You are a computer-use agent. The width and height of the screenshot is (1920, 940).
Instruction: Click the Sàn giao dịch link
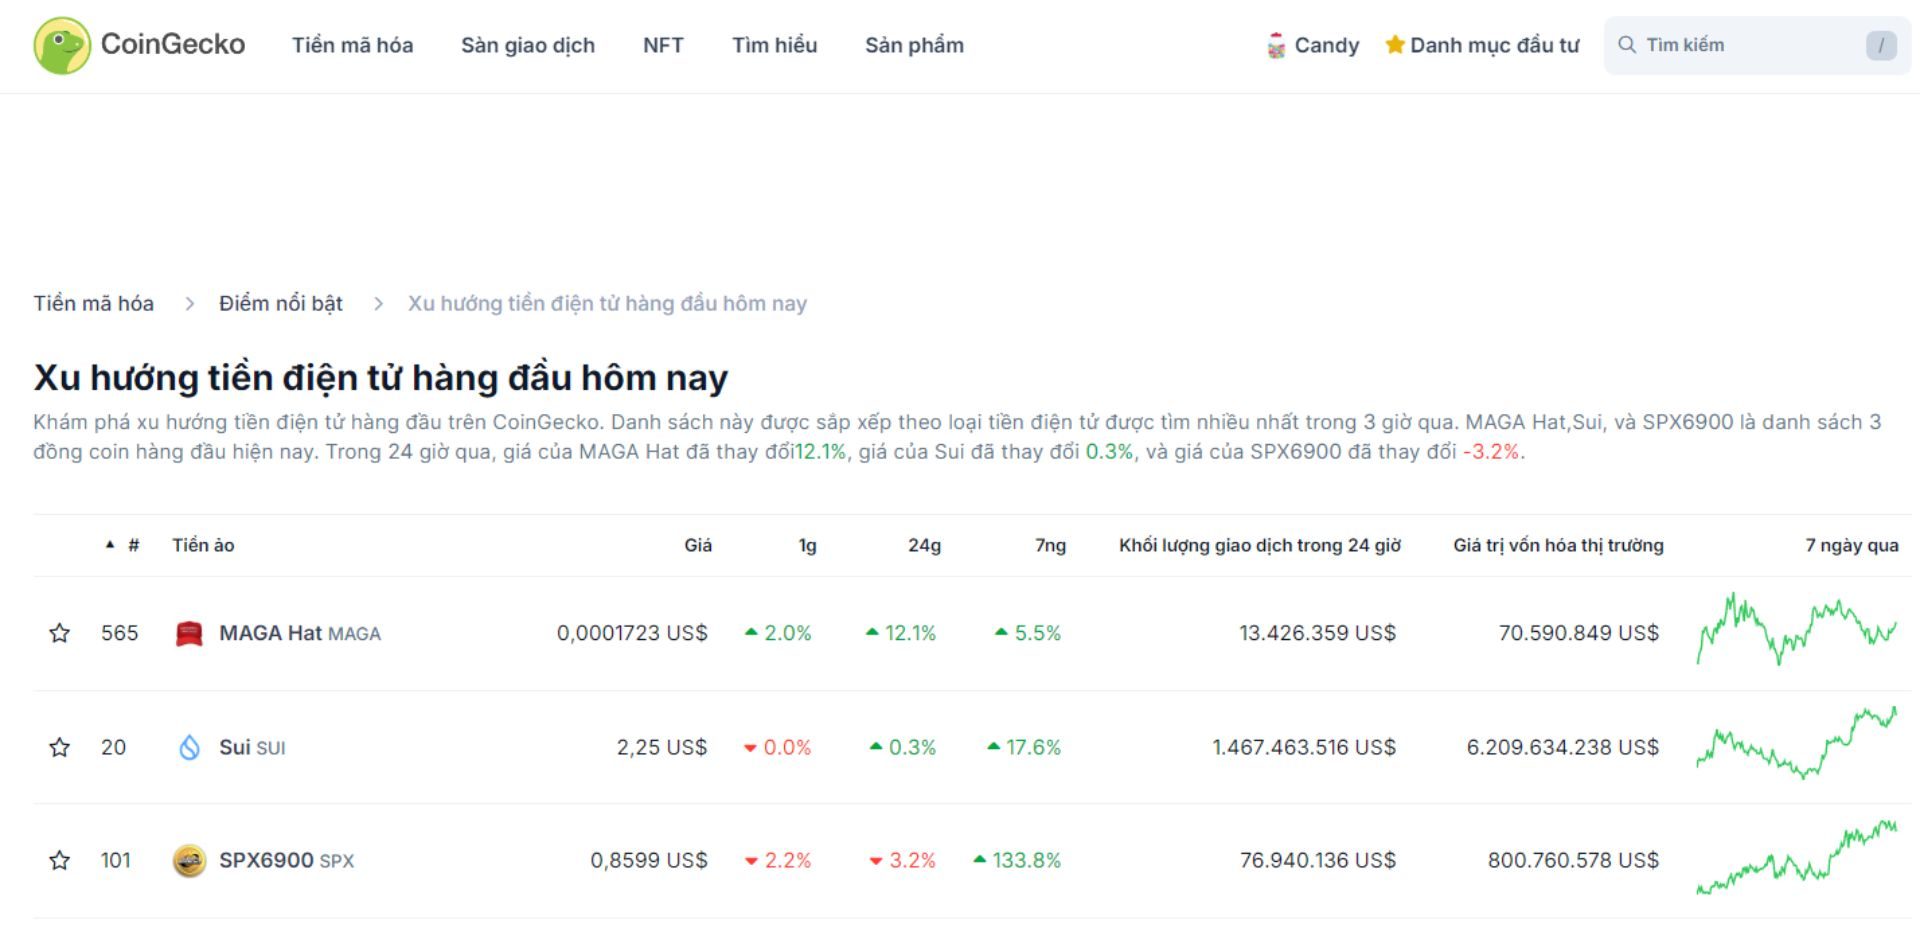(x=528, y=45)
